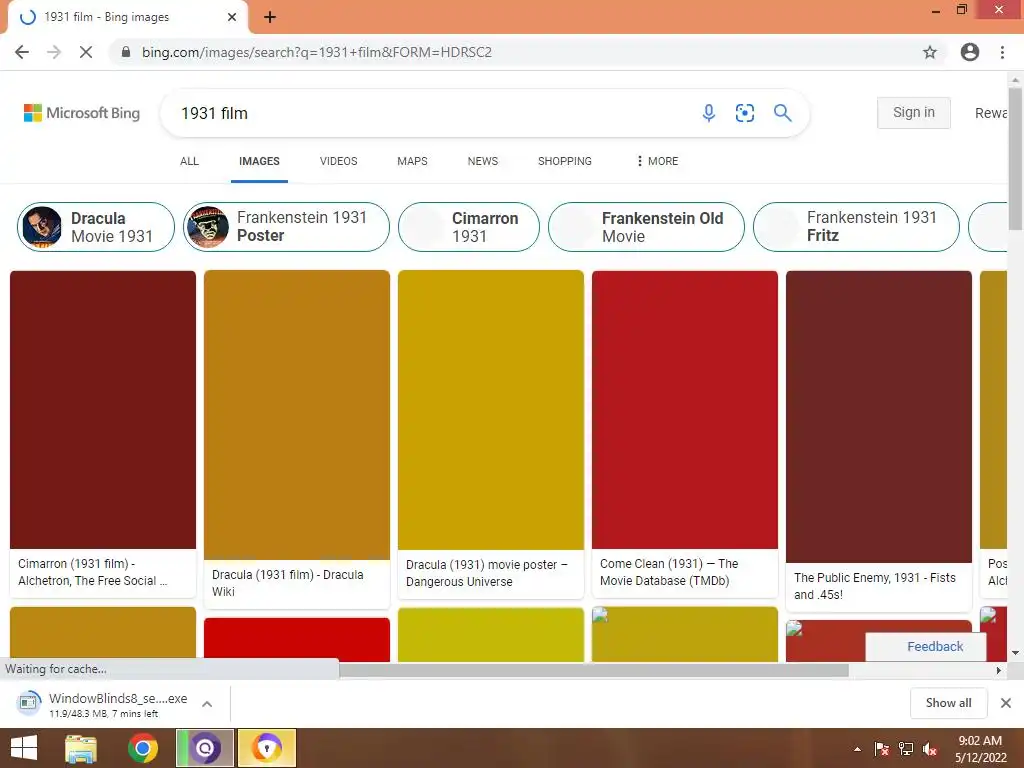This screenshot has height=768, width=1024.
Task: Open the WindowBlinds8 download item
Action: coord(104,704)
